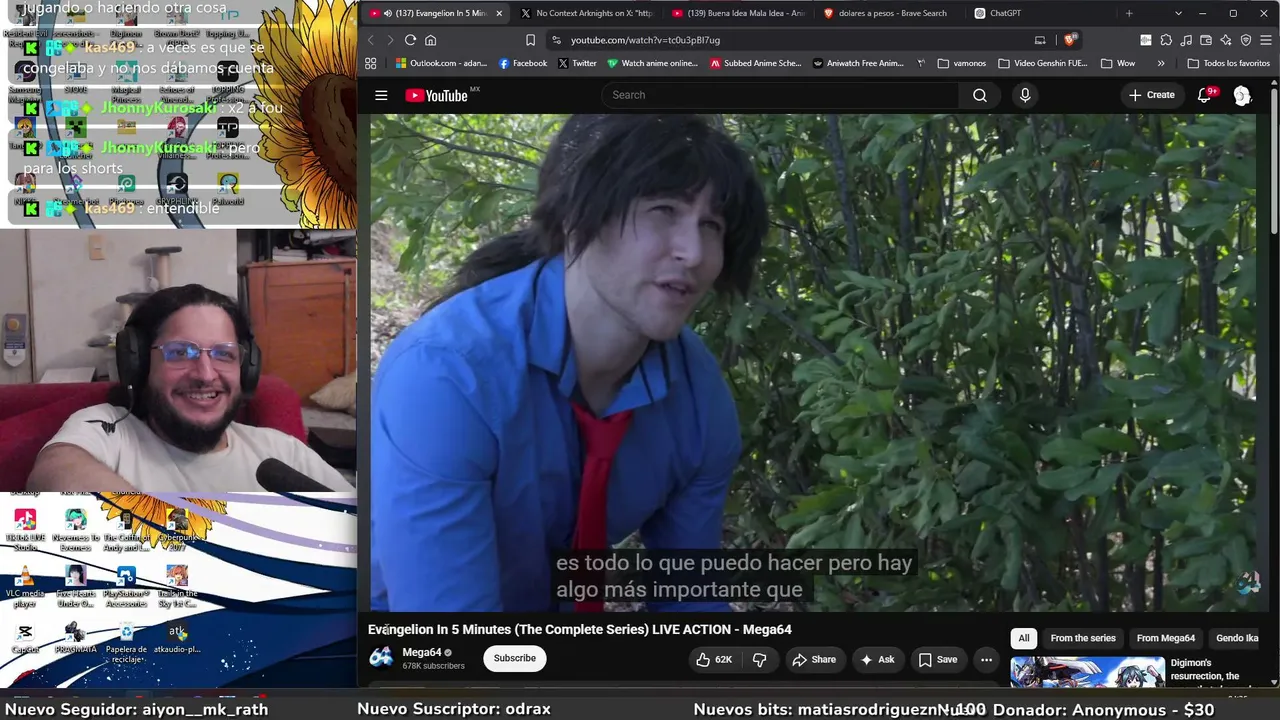Switch to the Buena Idea Mala Idea tab

coord(738,13)
